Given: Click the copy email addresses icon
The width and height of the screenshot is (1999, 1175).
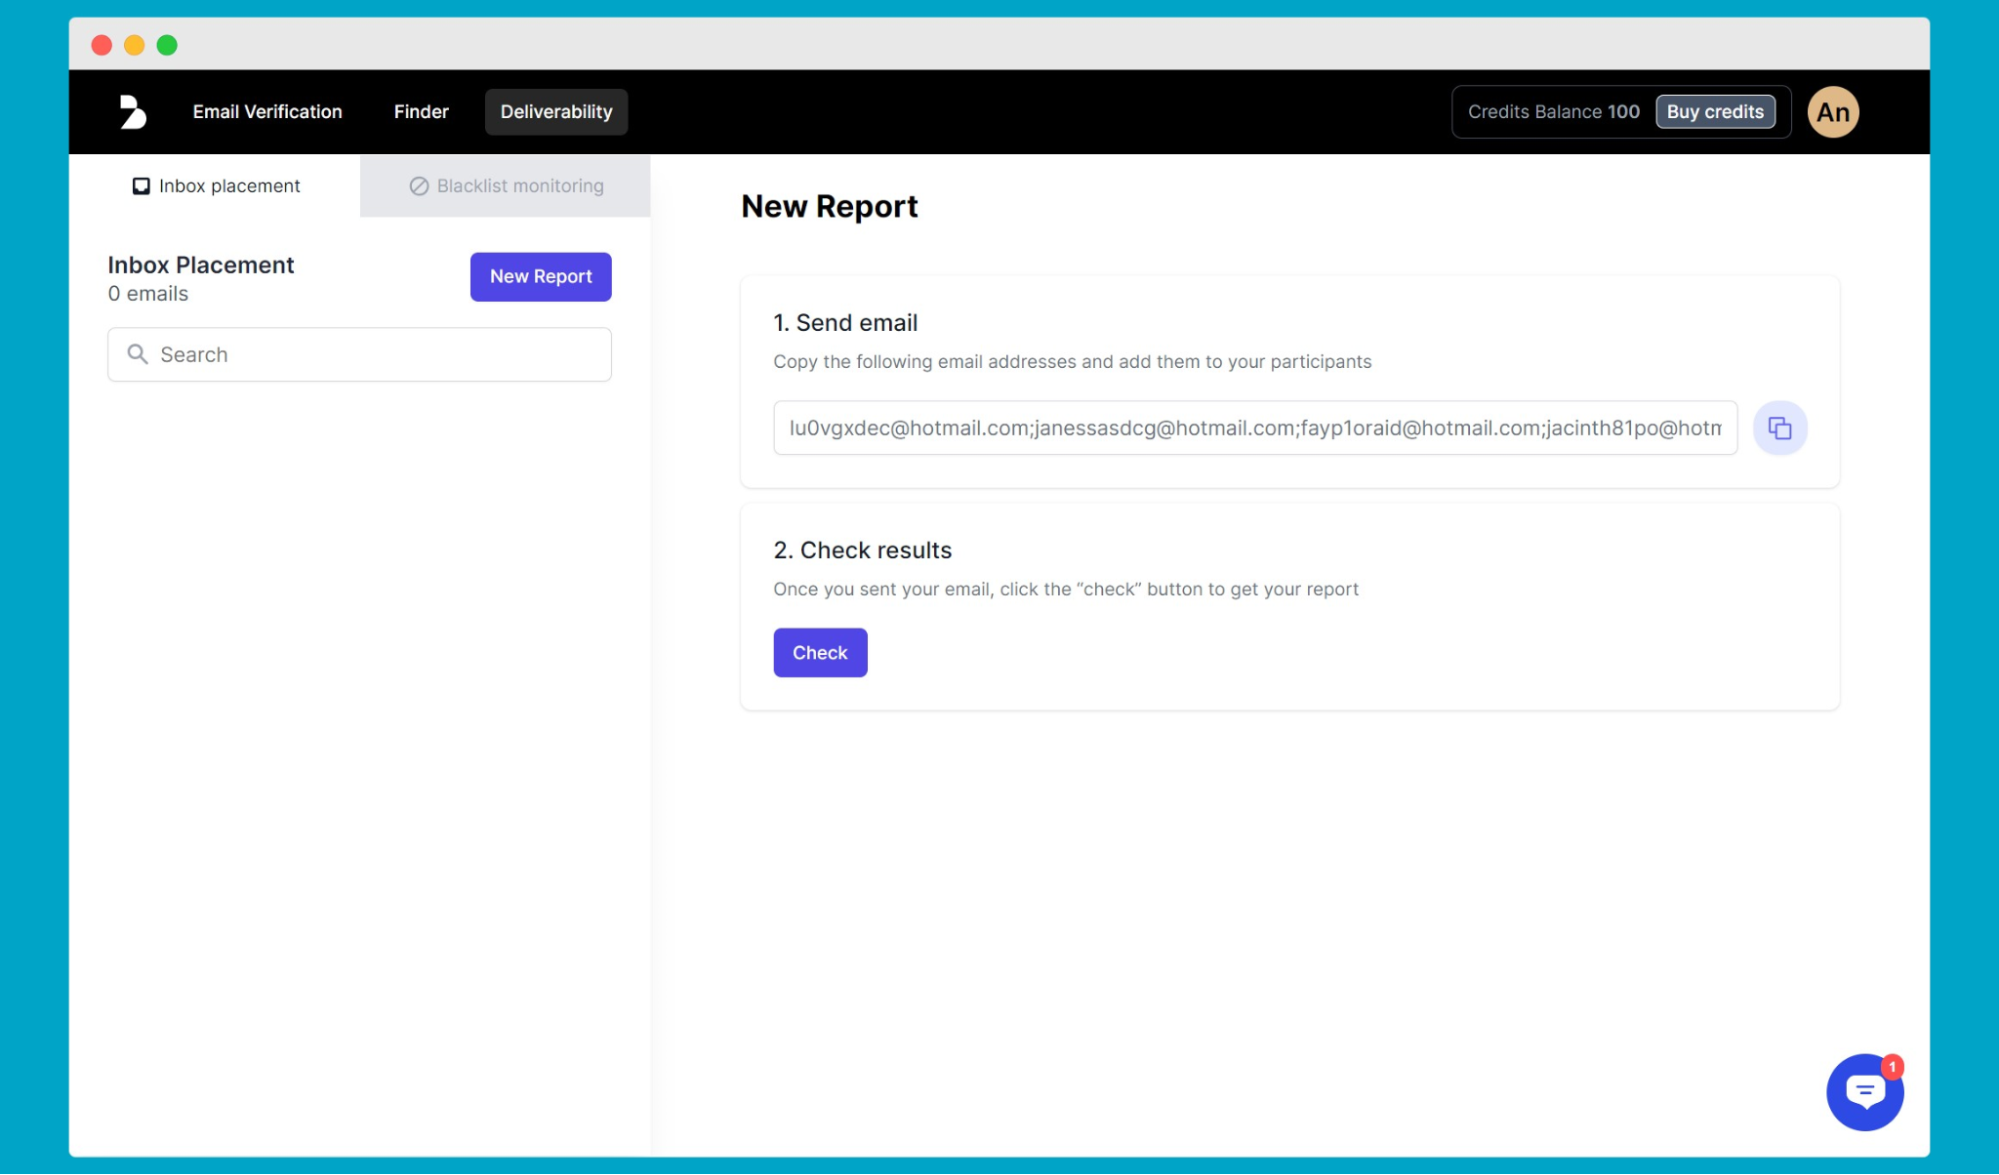Looking at the screenshot, I should 1779,428.
